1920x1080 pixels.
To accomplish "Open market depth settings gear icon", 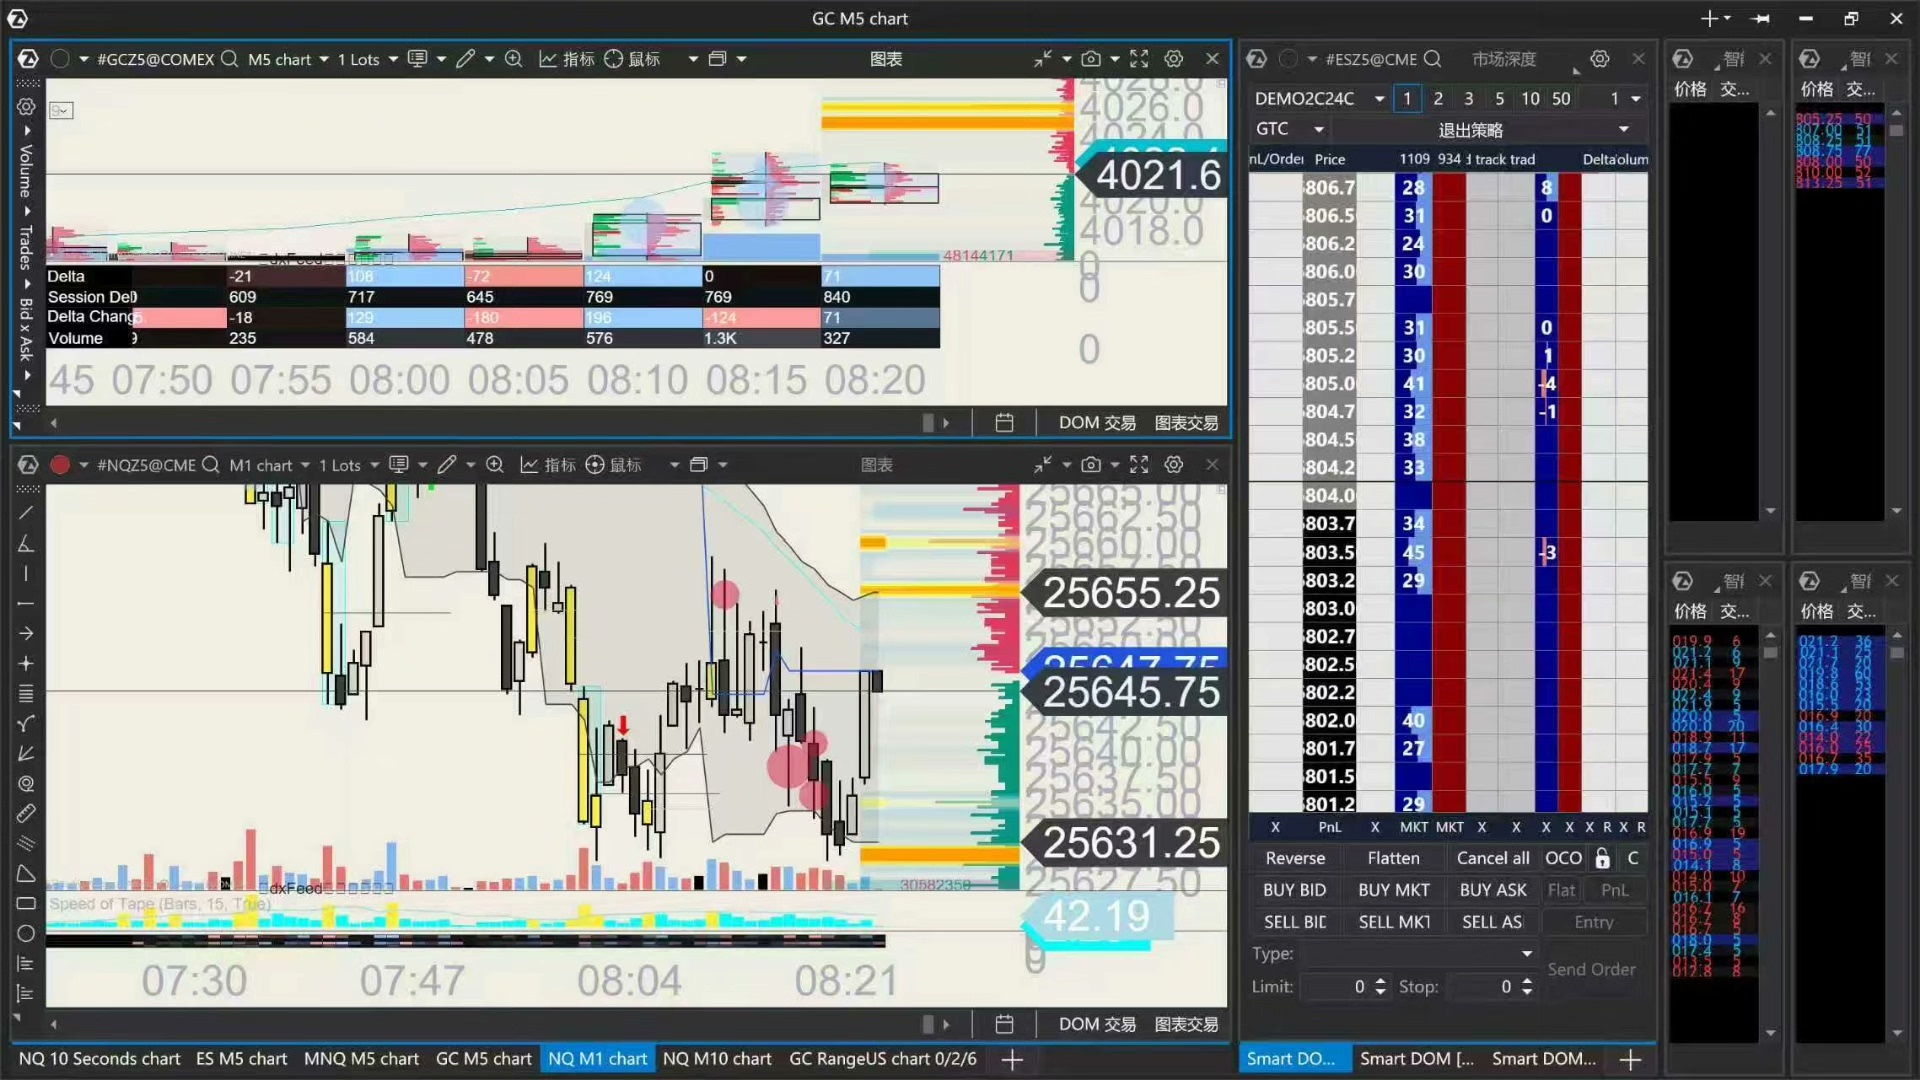I will [x=1600, y=59].
